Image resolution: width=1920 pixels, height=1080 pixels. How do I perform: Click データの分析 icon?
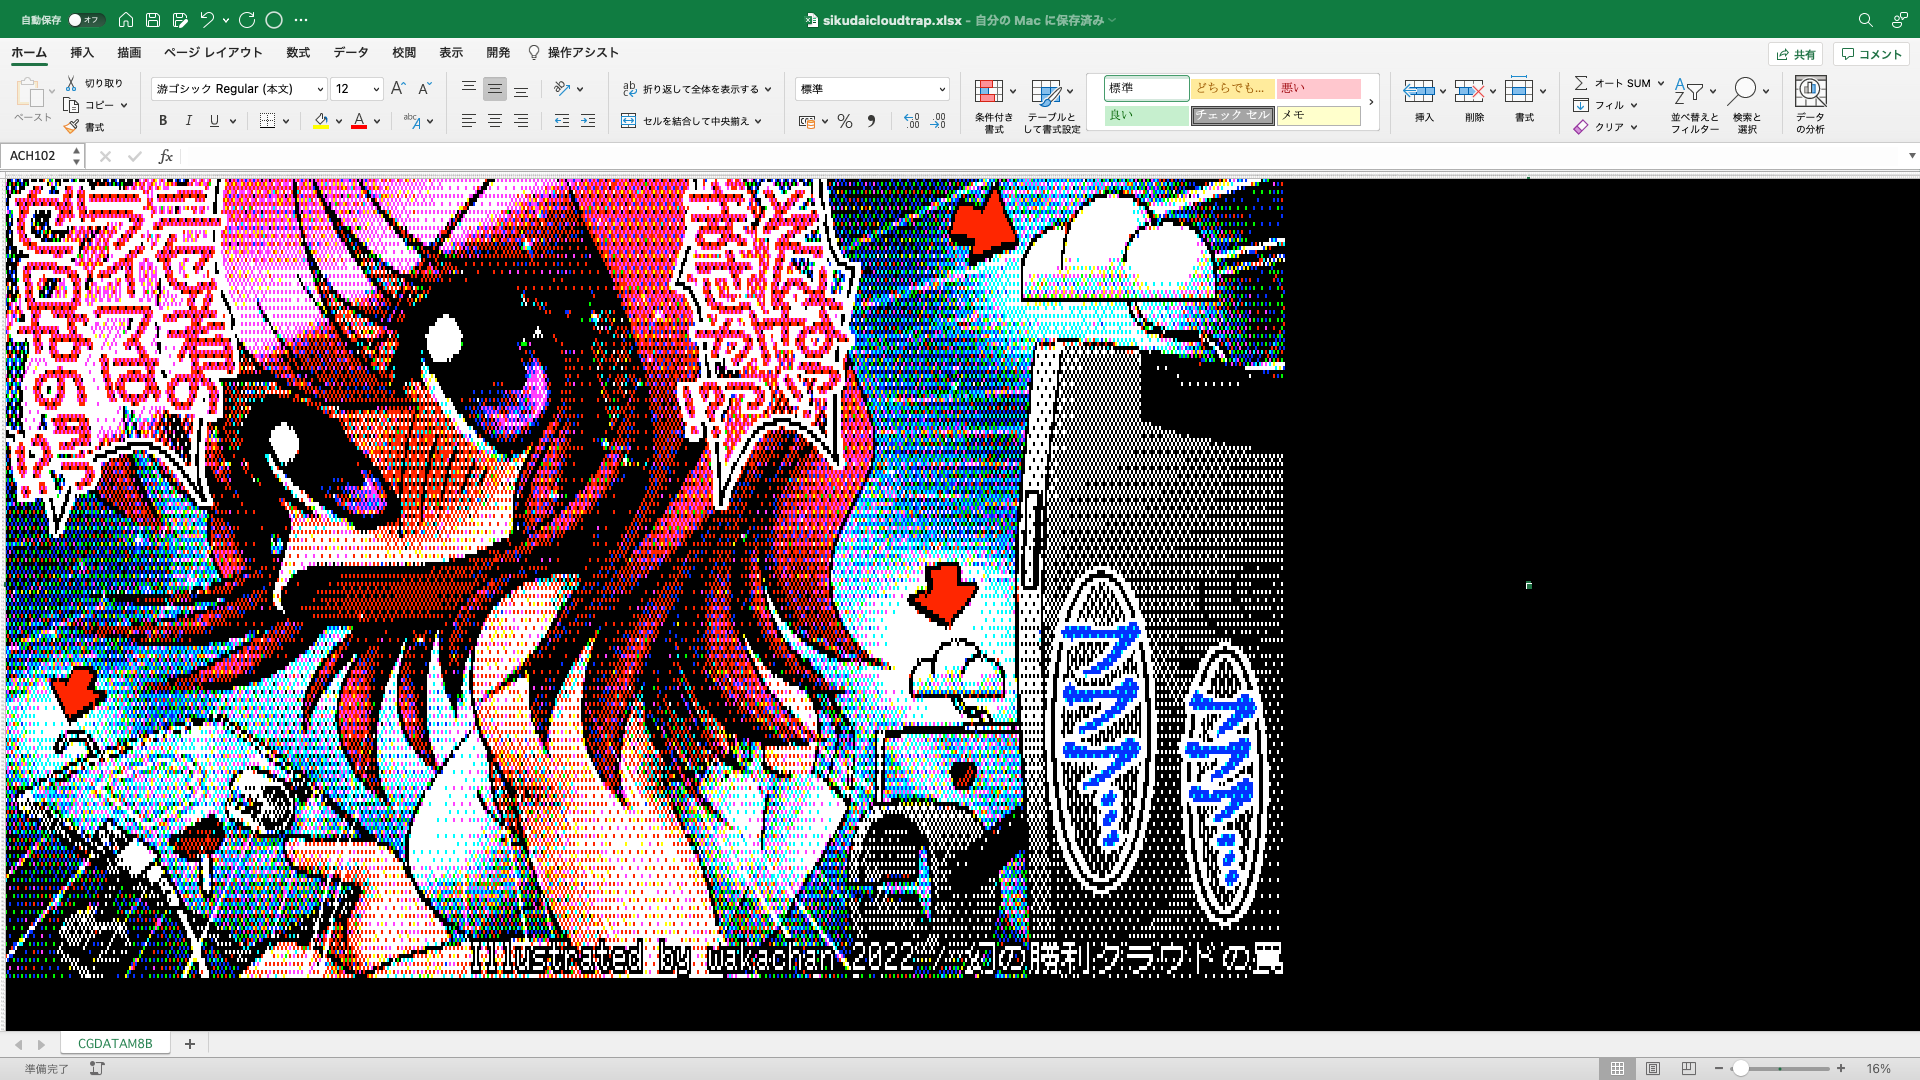[x=1810, y=91]
